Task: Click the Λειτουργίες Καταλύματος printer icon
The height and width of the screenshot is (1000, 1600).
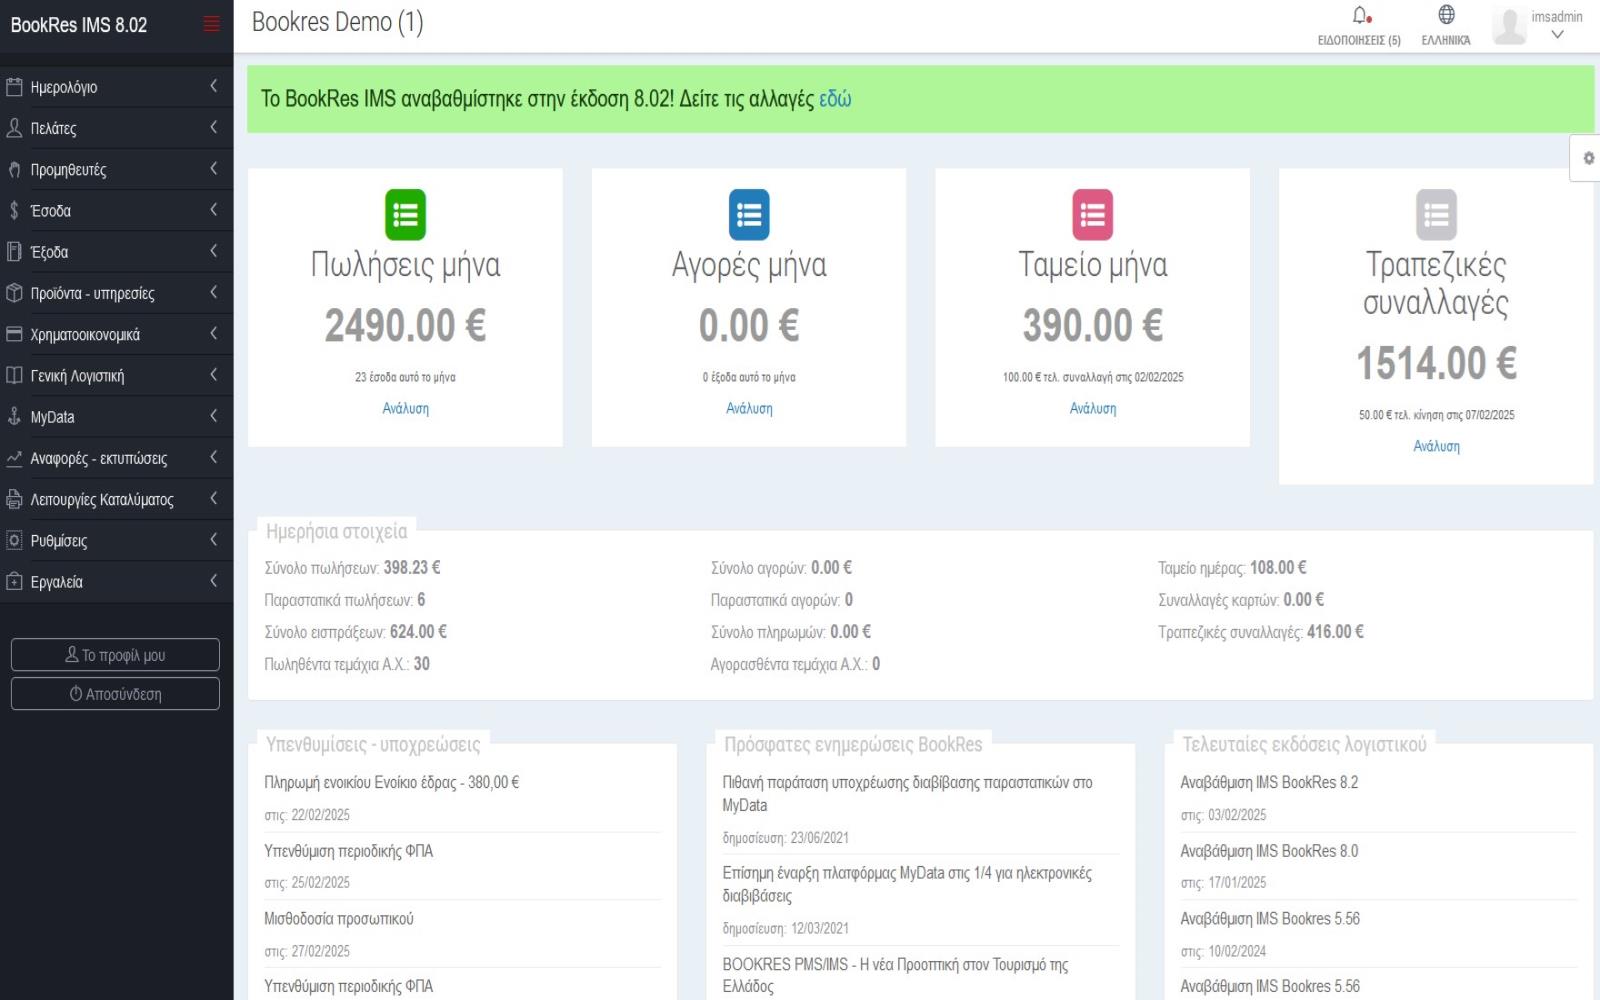Action: (x=14, y=499)
